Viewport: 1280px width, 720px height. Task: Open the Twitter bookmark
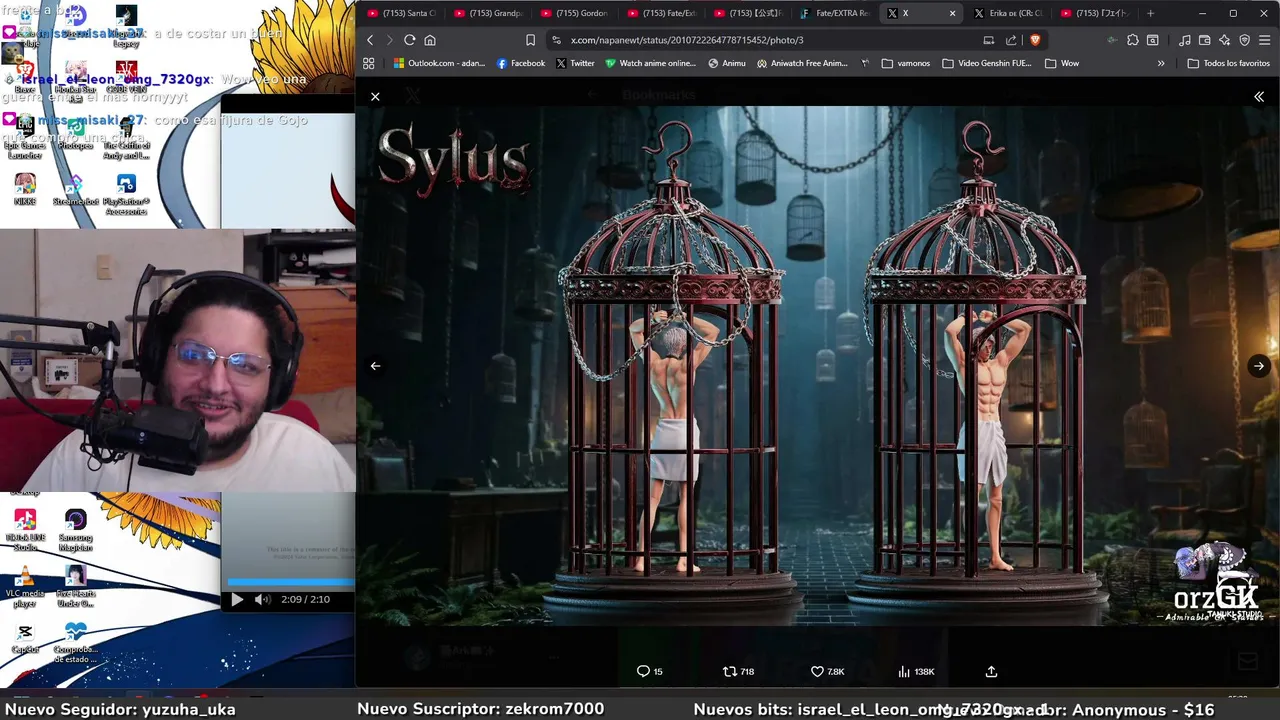(575, 63)
